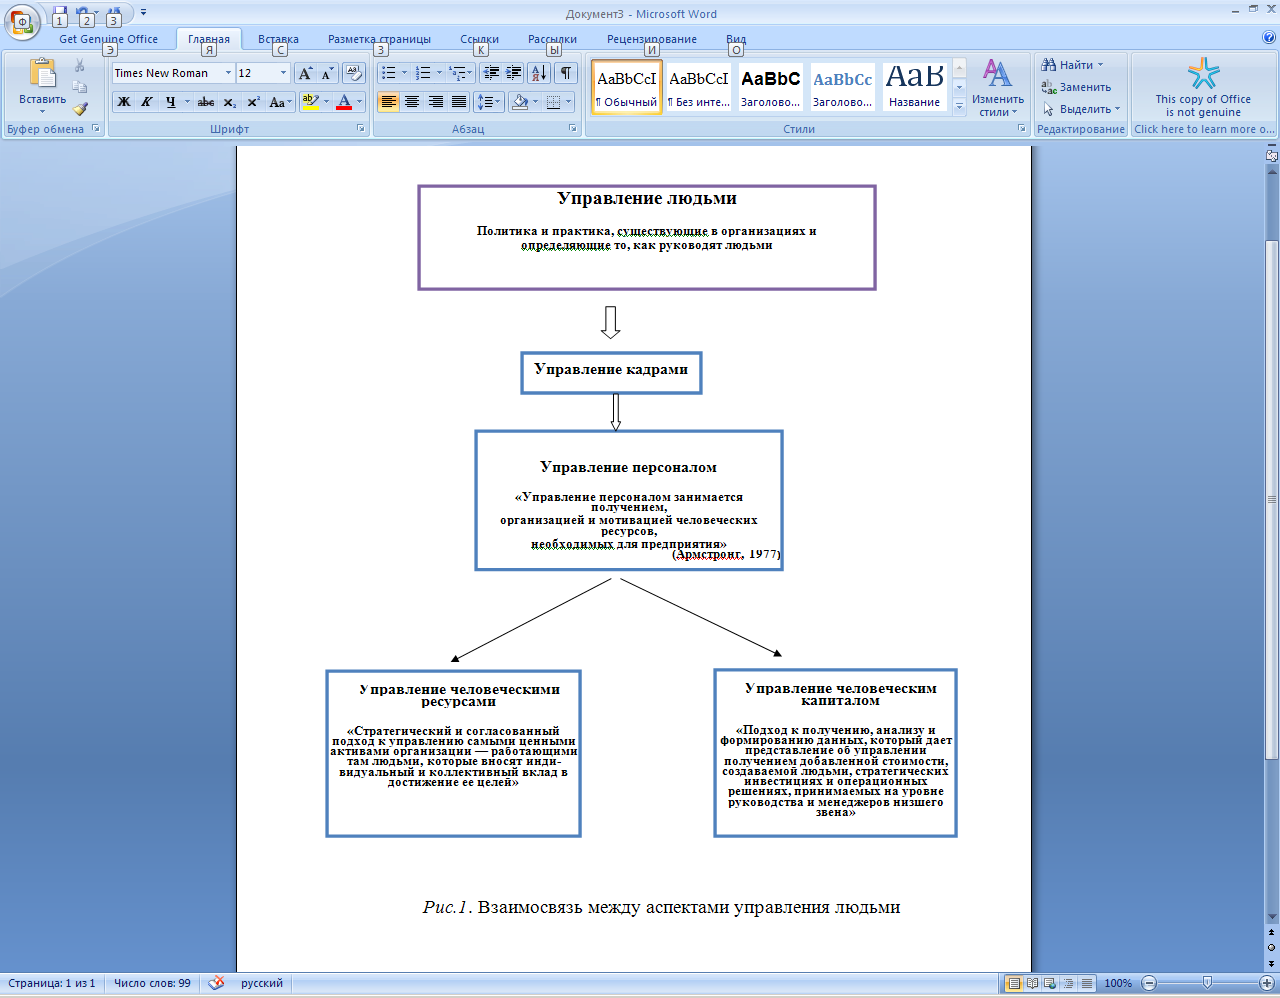The height and width of the screenshot is (998, 1280).
Task: Expand the Font dialog launcher
Action: pyautogui.click(x=361, y=129)
